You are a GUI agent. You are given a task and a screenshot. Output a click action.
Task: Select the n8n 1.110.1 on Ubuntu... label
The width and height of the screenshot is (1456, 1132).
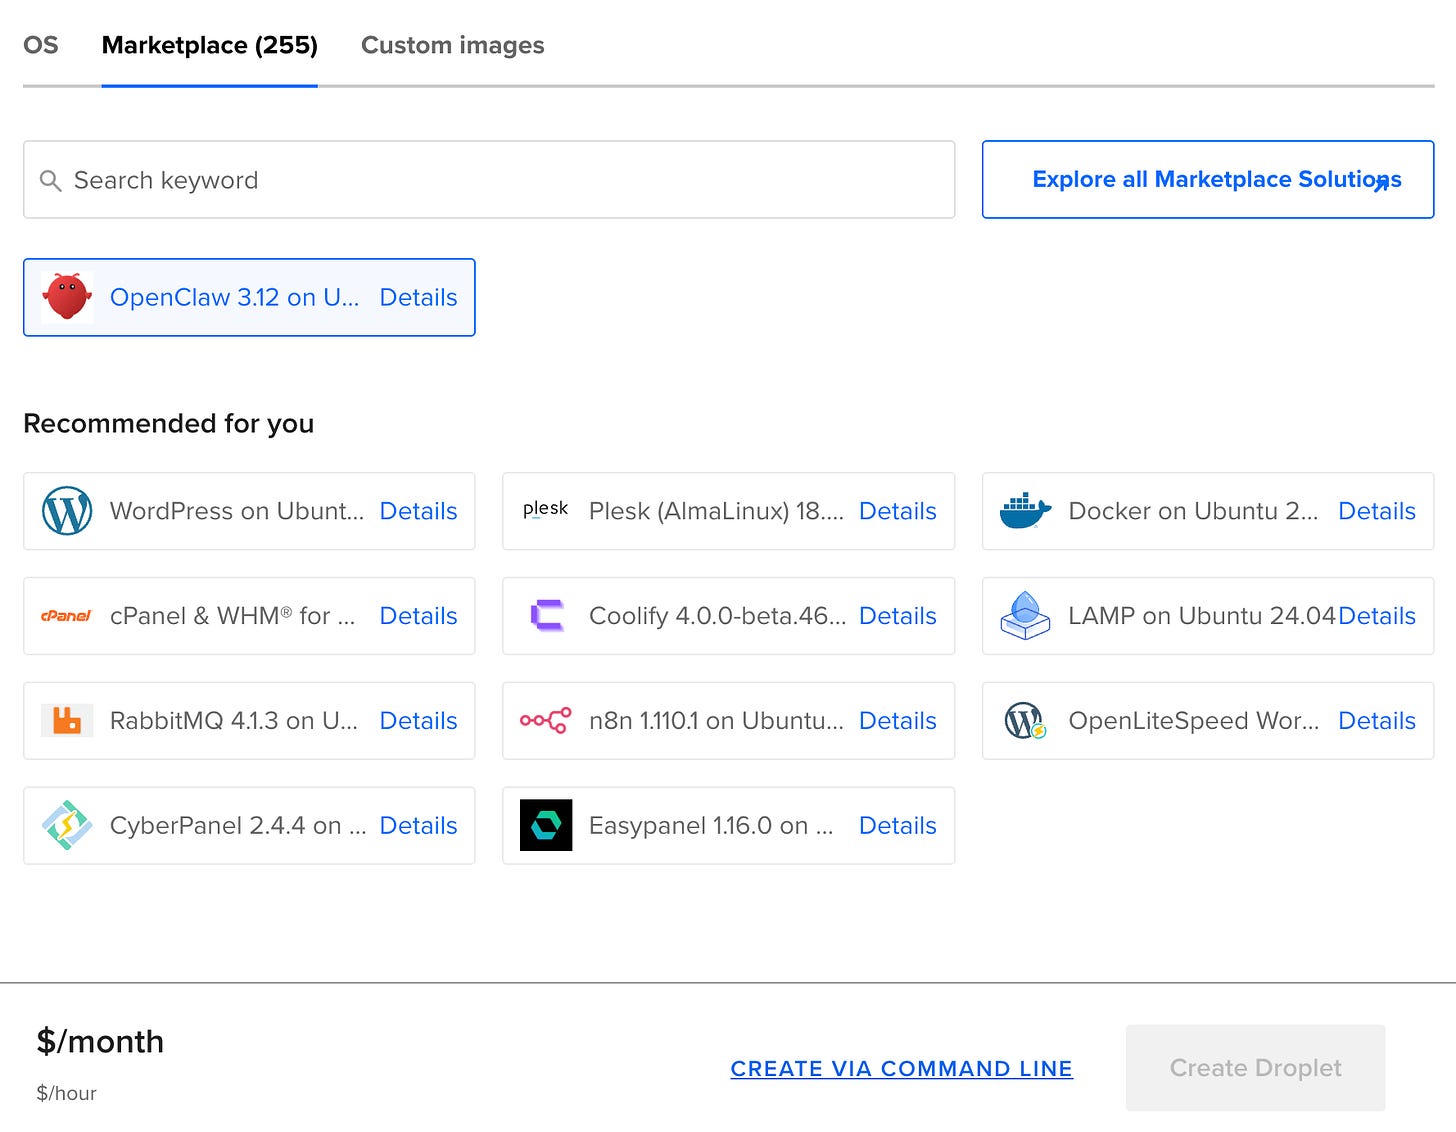(716, 721)
